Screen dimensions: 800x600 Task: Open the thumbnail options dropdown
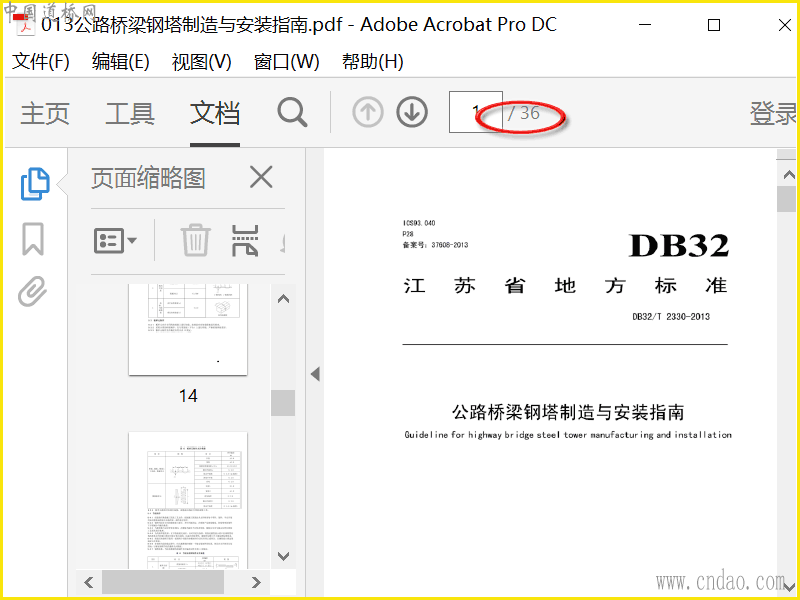[115, 241]
